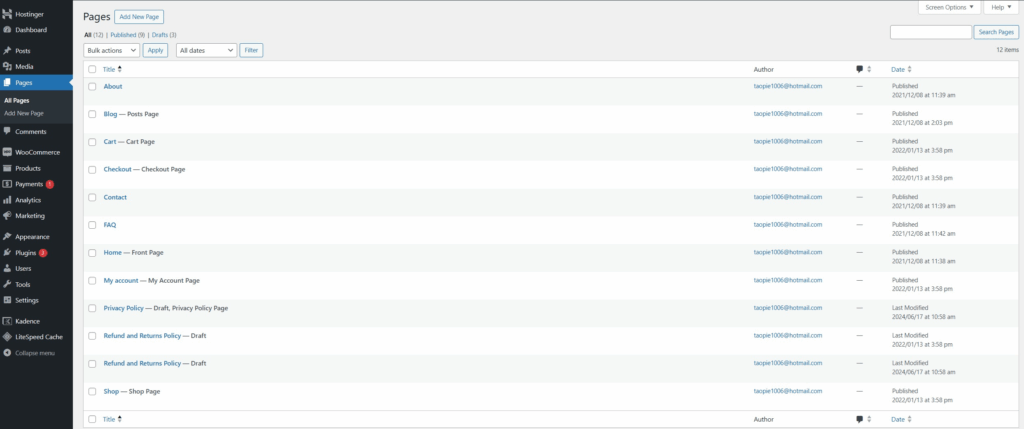Toggle the select-all checkbox in header
The width and height of the screenshot is (1024, 429).
pos(92,69)
